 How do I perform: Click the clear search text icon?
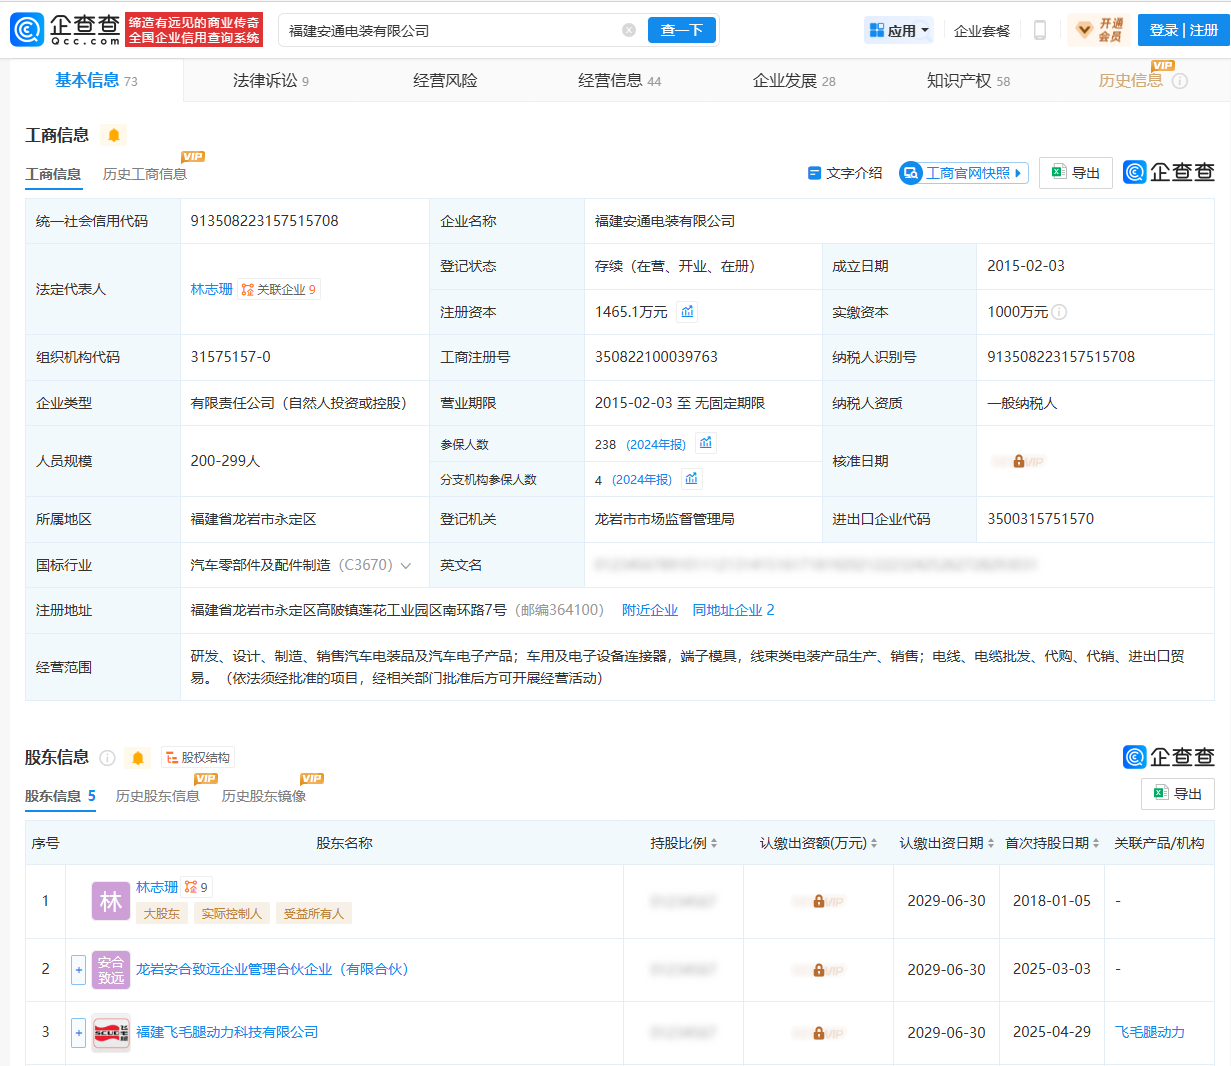point(629,30)
